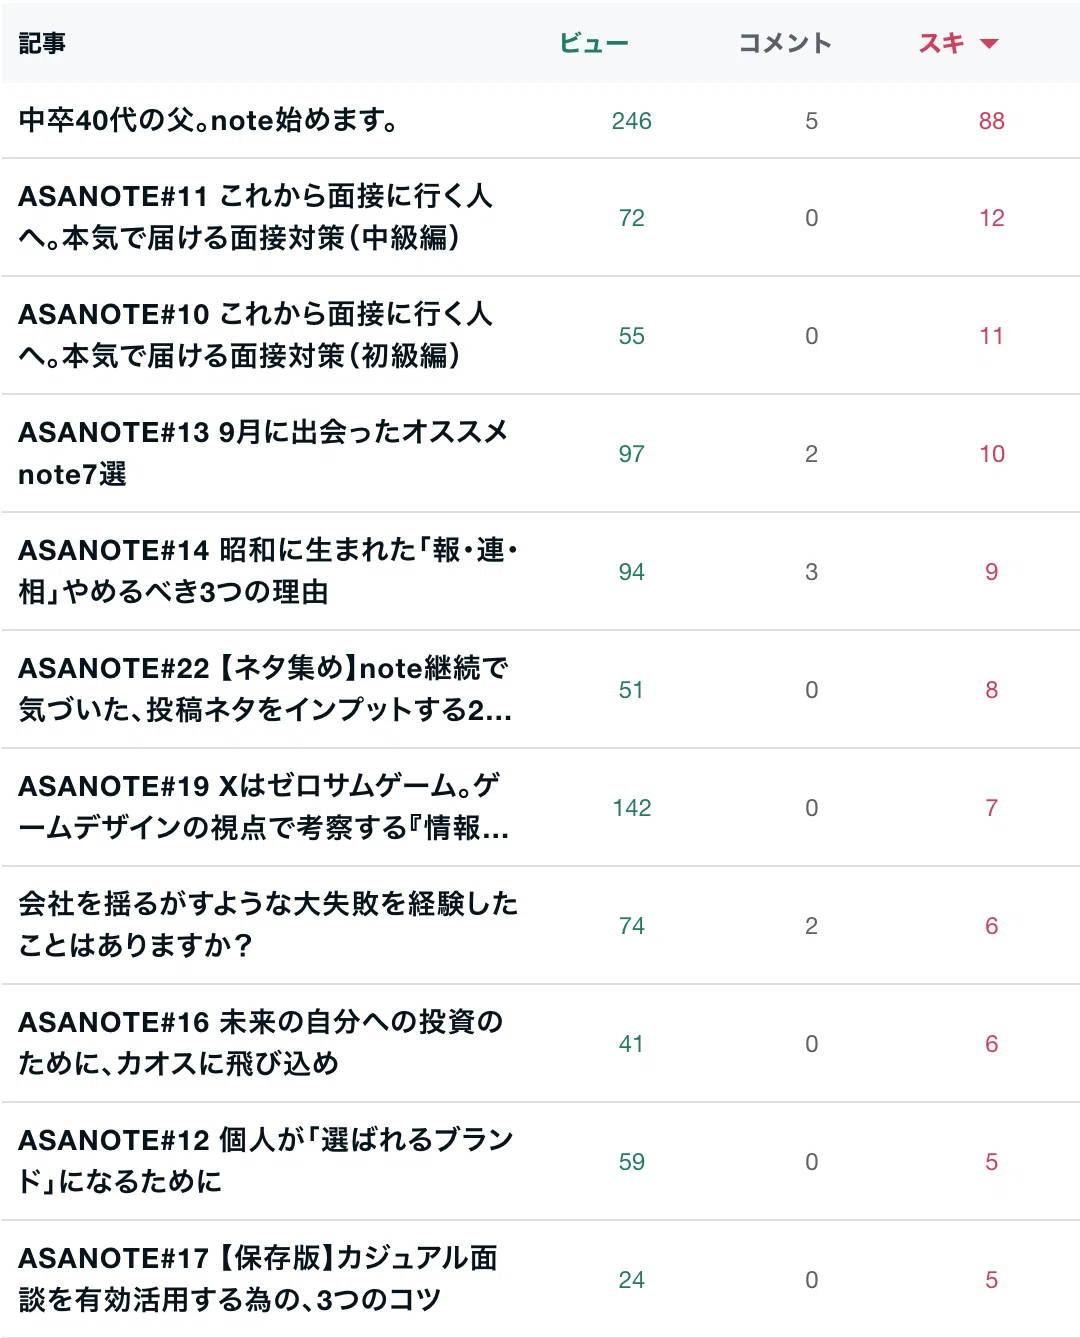Click view count 142 for ASANOTE#19

point(632,808)
